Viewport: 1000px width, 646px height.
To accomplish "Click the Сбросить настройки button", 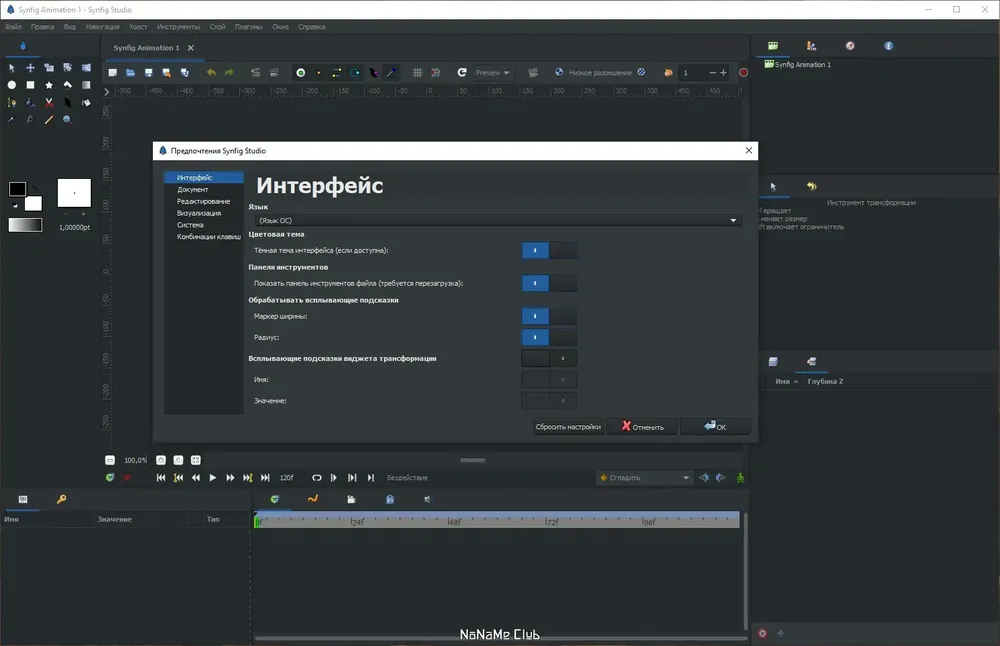I will 568,427.
